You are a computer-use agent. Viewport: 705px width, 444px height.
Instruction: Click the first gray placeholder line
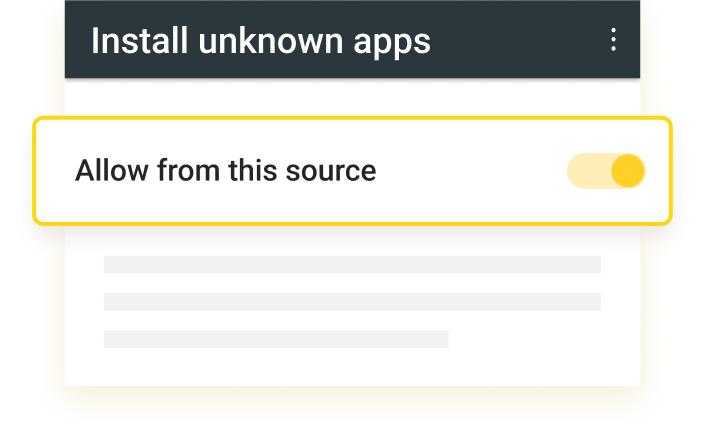click(x=352, y=264)
